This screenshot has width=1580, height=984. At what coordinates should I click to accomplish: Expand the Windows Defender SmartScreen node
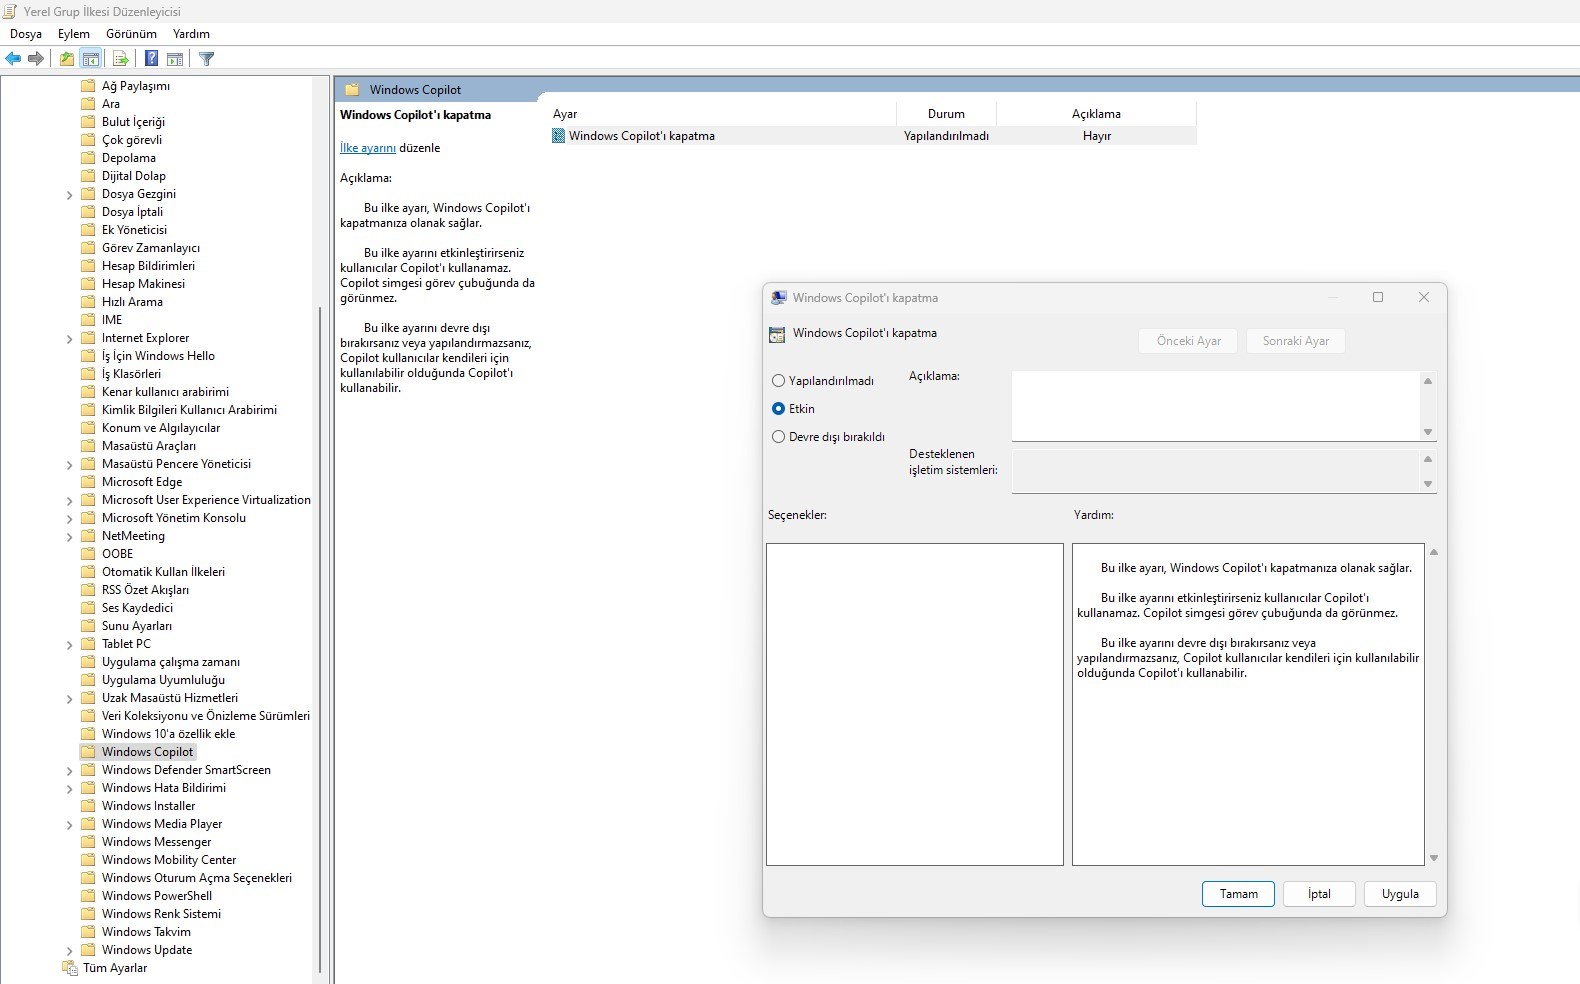(x=69, y=771)
